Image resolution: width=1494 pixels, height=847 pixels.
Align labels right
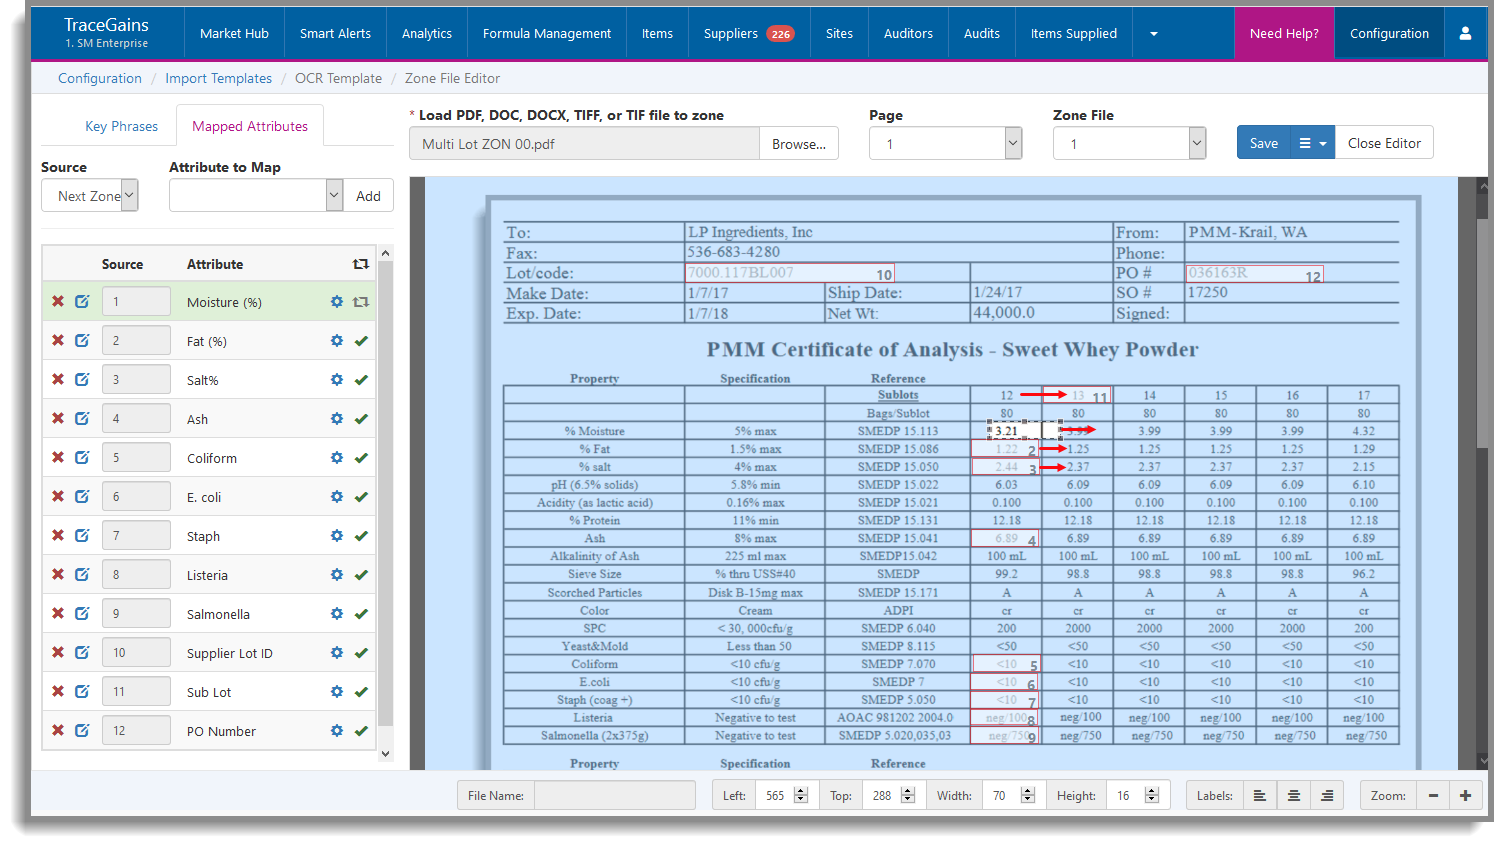coord(1327,795)
